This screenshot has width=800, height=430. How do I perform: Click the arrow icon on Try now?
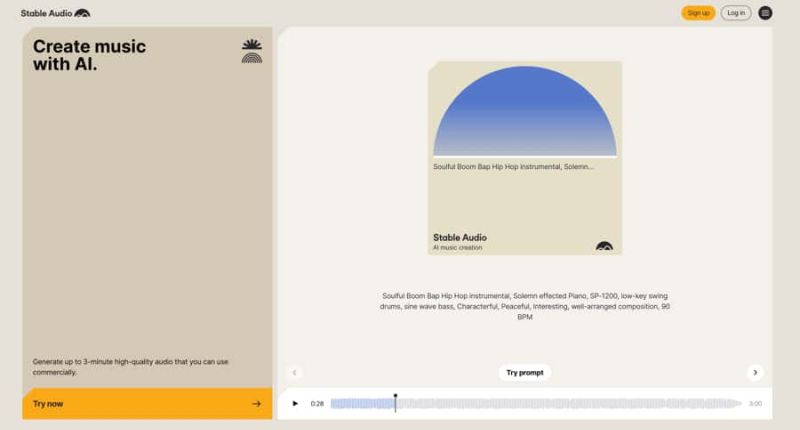click(256, 404)
